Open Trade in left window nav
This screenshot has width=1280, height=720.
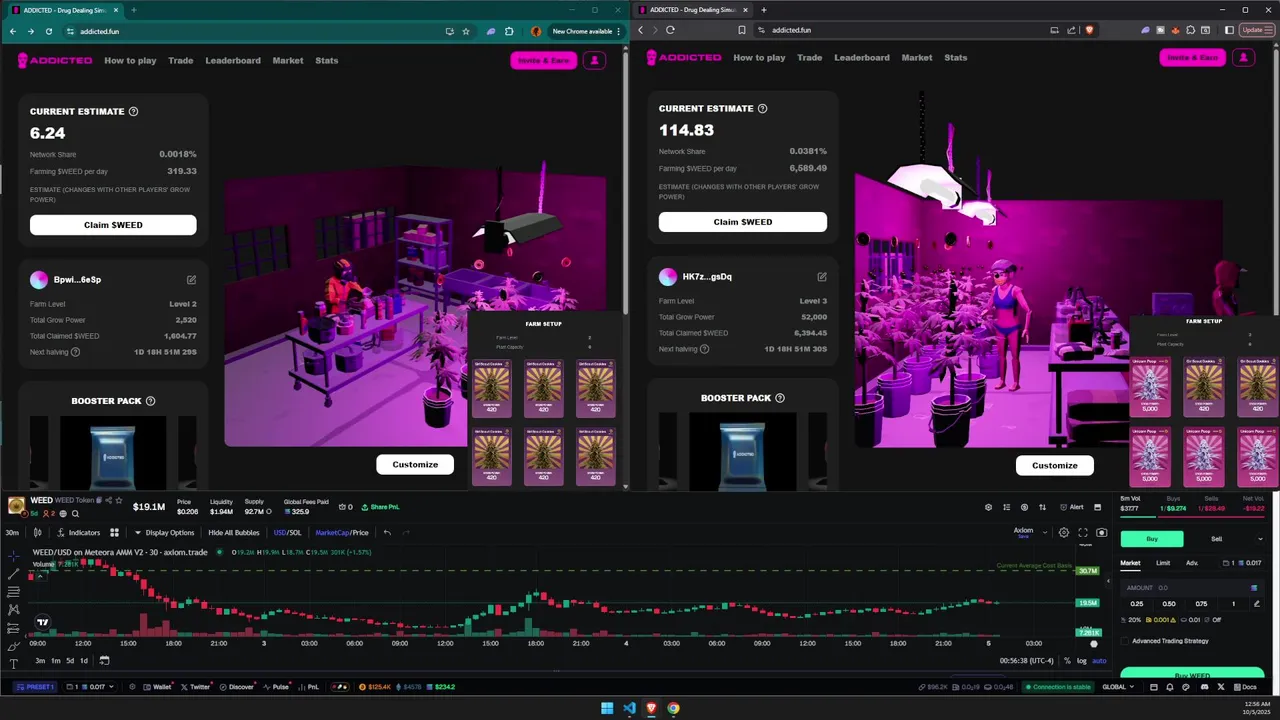pos(181,60)
